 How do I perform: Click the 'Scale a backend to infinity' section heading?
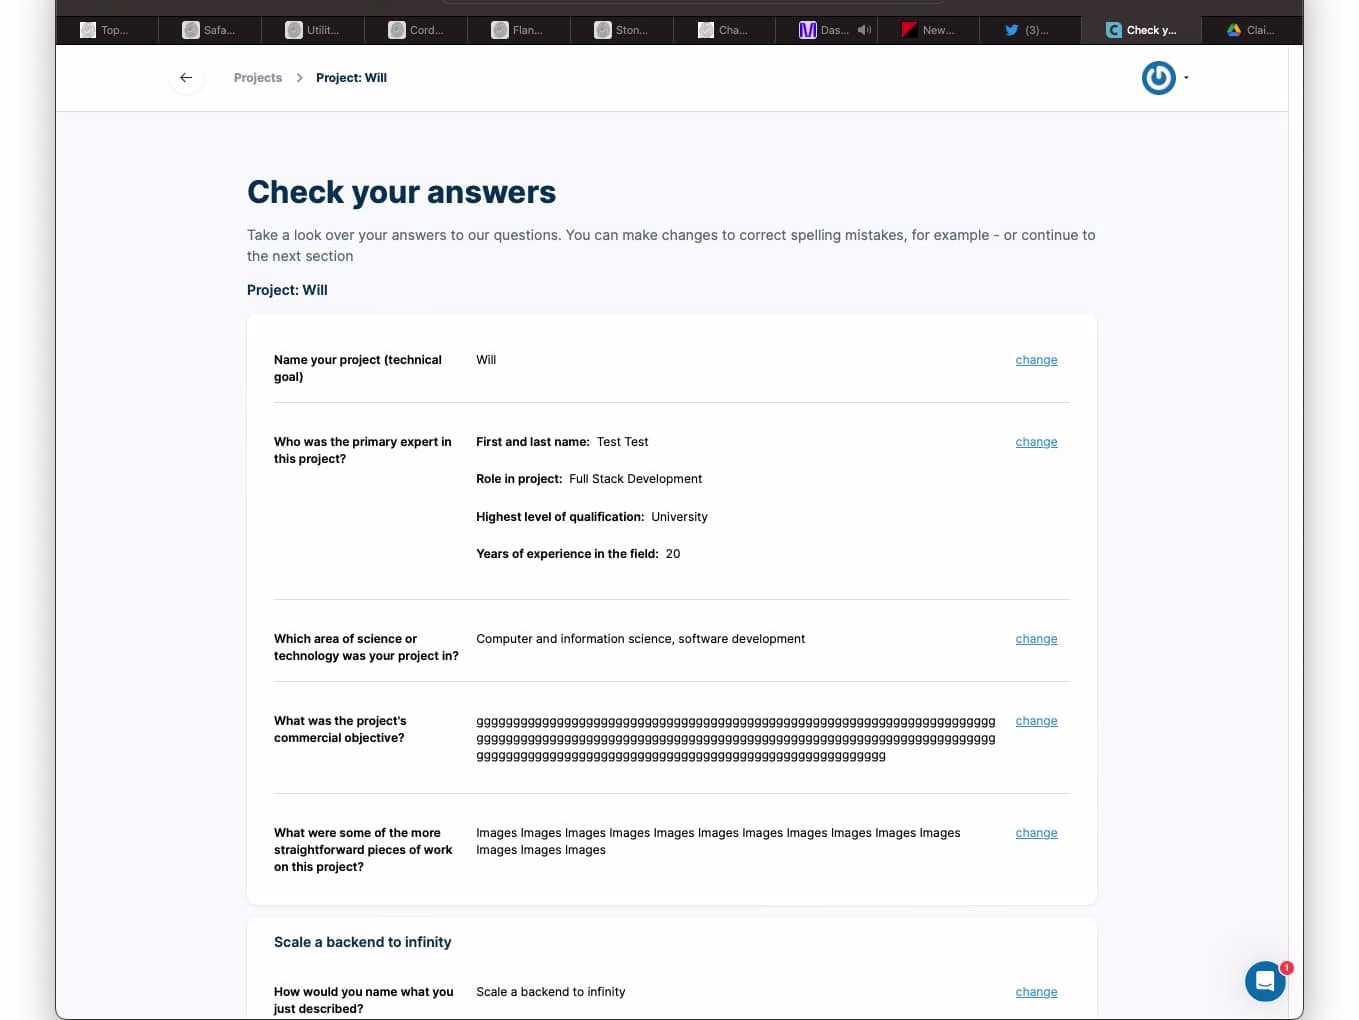(362, 942)
